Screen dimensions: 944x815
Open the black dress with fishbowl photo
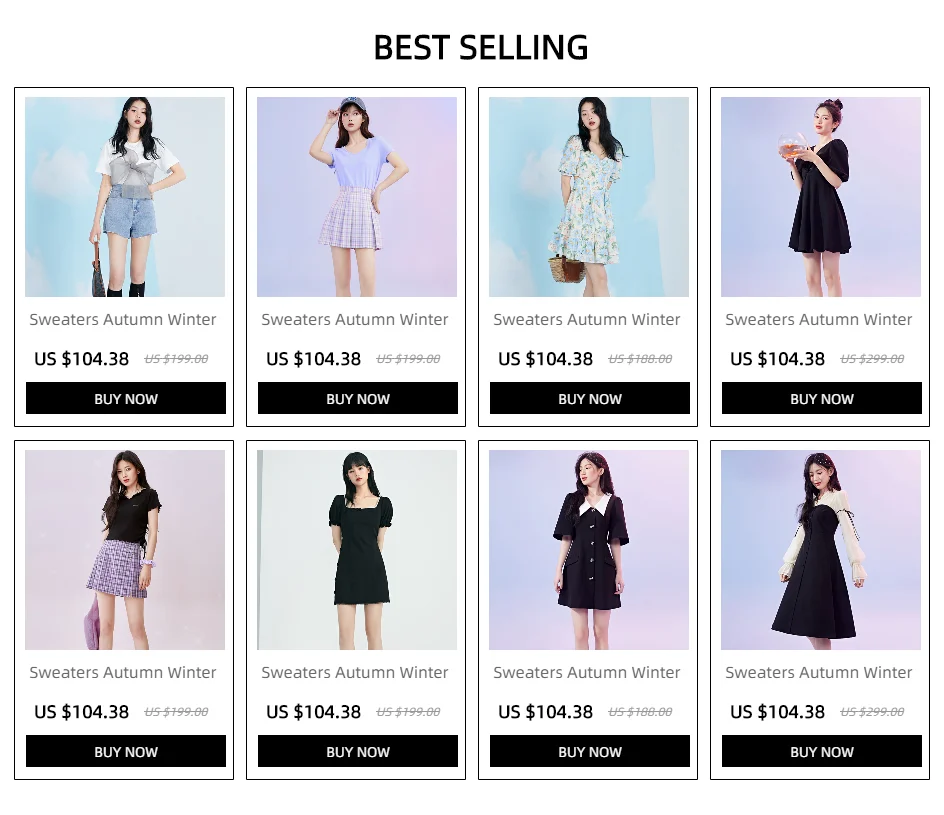(821, 197)
